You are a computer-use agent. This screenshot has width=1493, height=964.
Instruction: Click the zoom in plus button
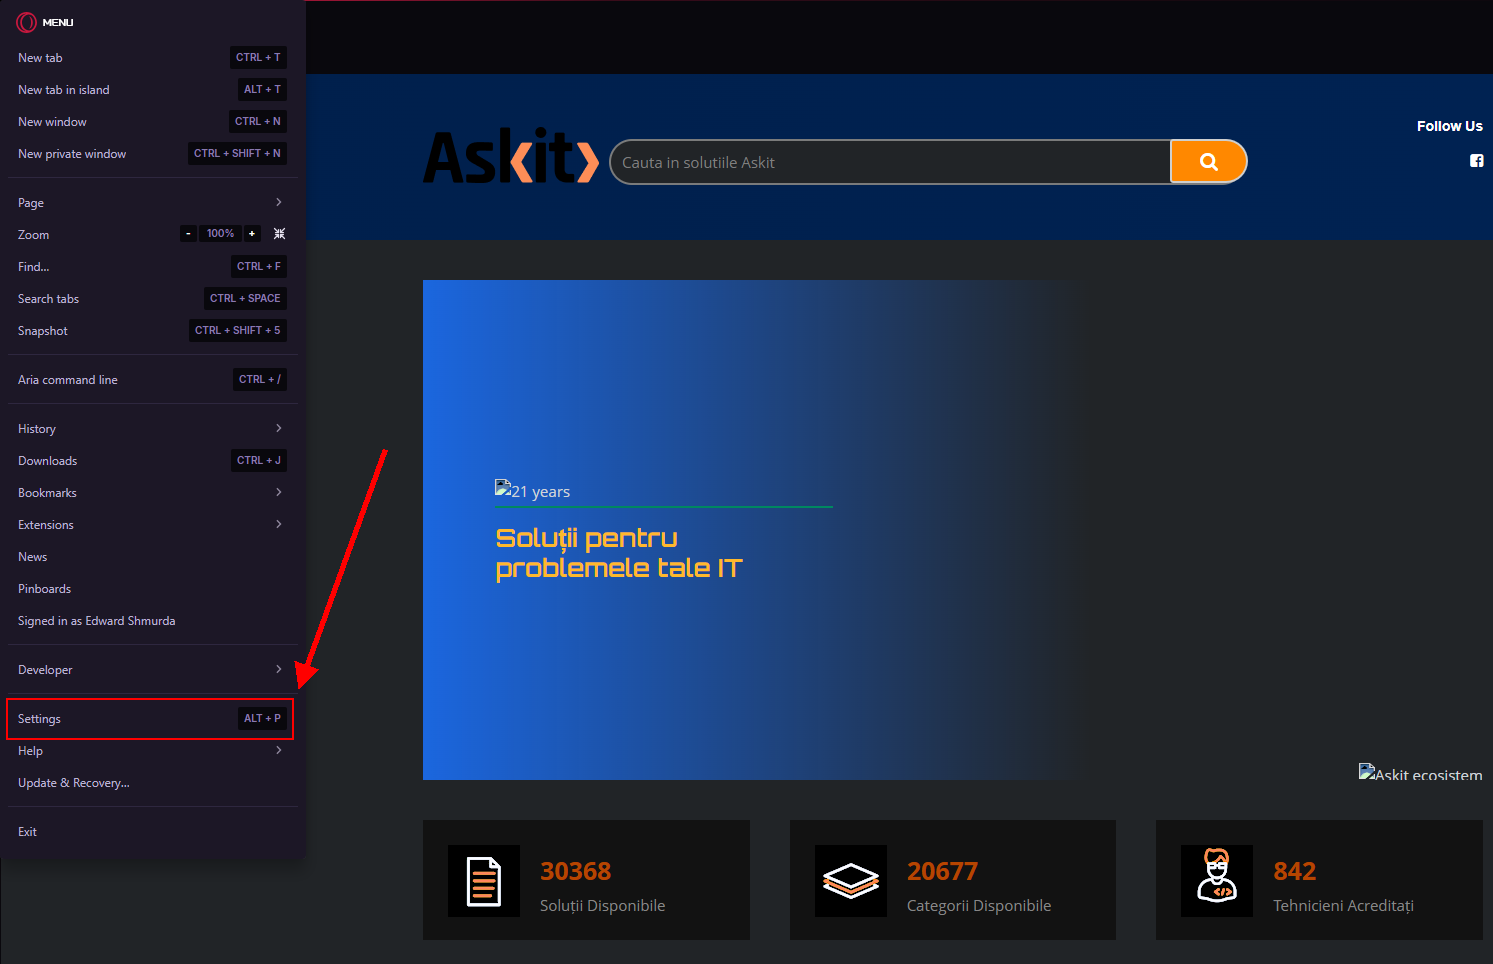(252, 234)
